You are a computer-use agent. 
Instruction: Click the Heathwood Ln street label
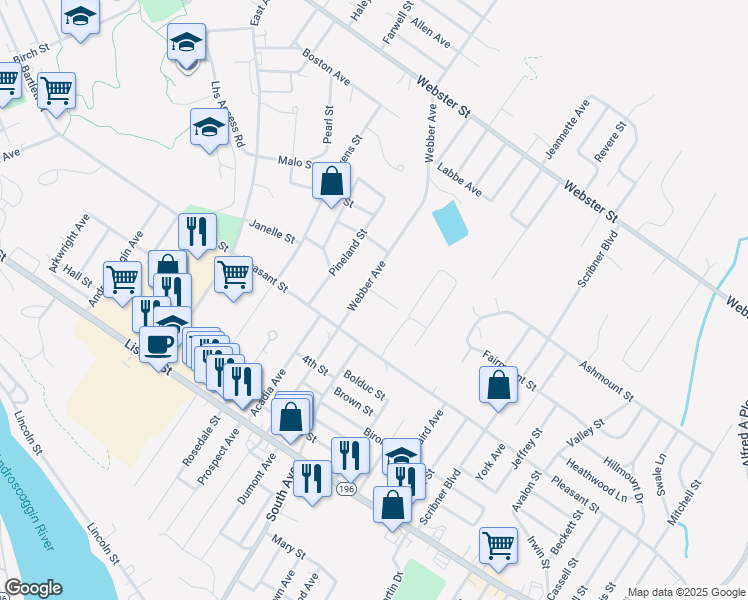click(596, 480)
